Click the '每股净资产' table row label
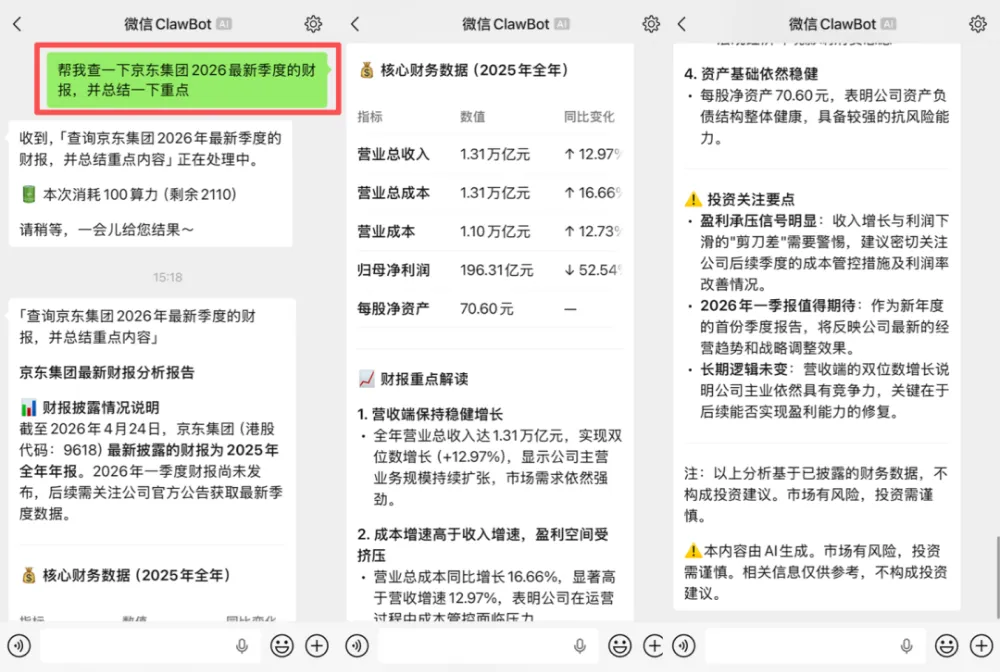 click(x=393, y=309)
